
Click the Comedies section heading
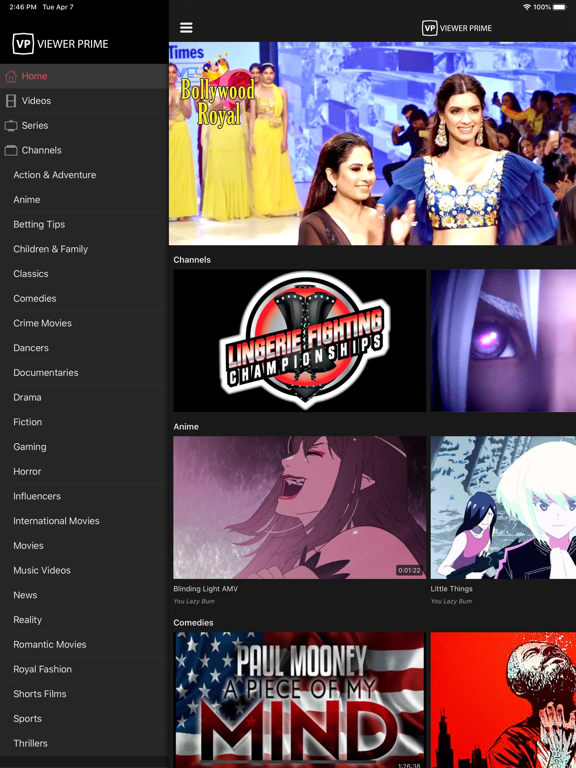[193, 623]
